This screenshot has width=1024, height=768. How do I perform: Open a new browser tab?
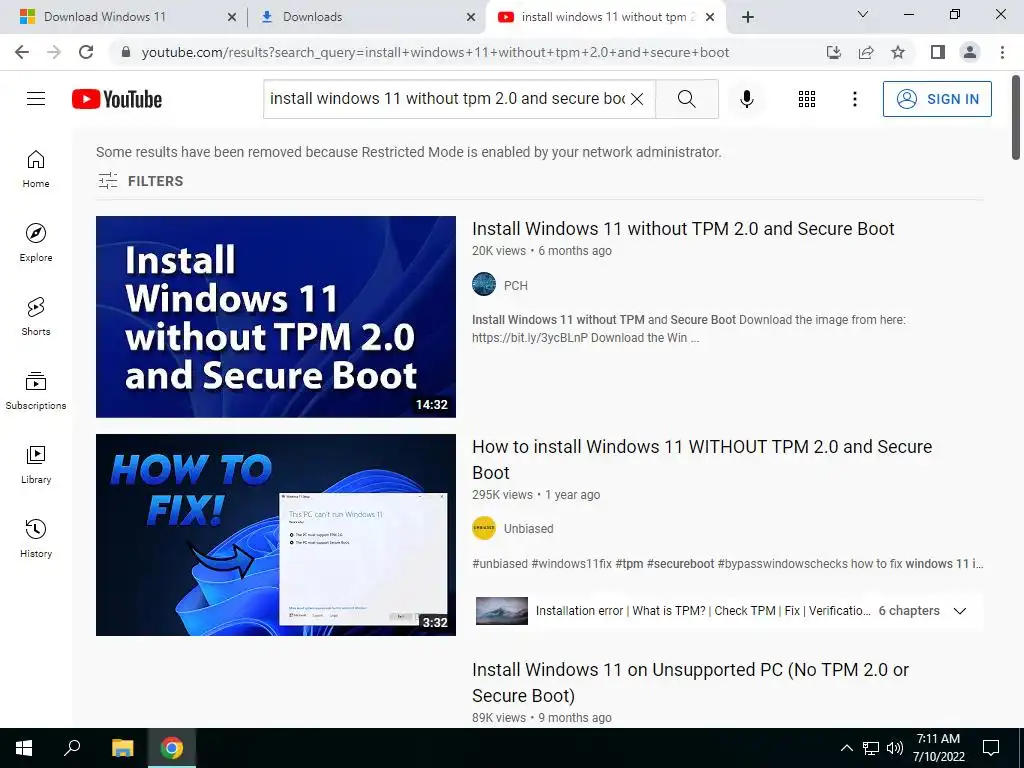point(748,17)
